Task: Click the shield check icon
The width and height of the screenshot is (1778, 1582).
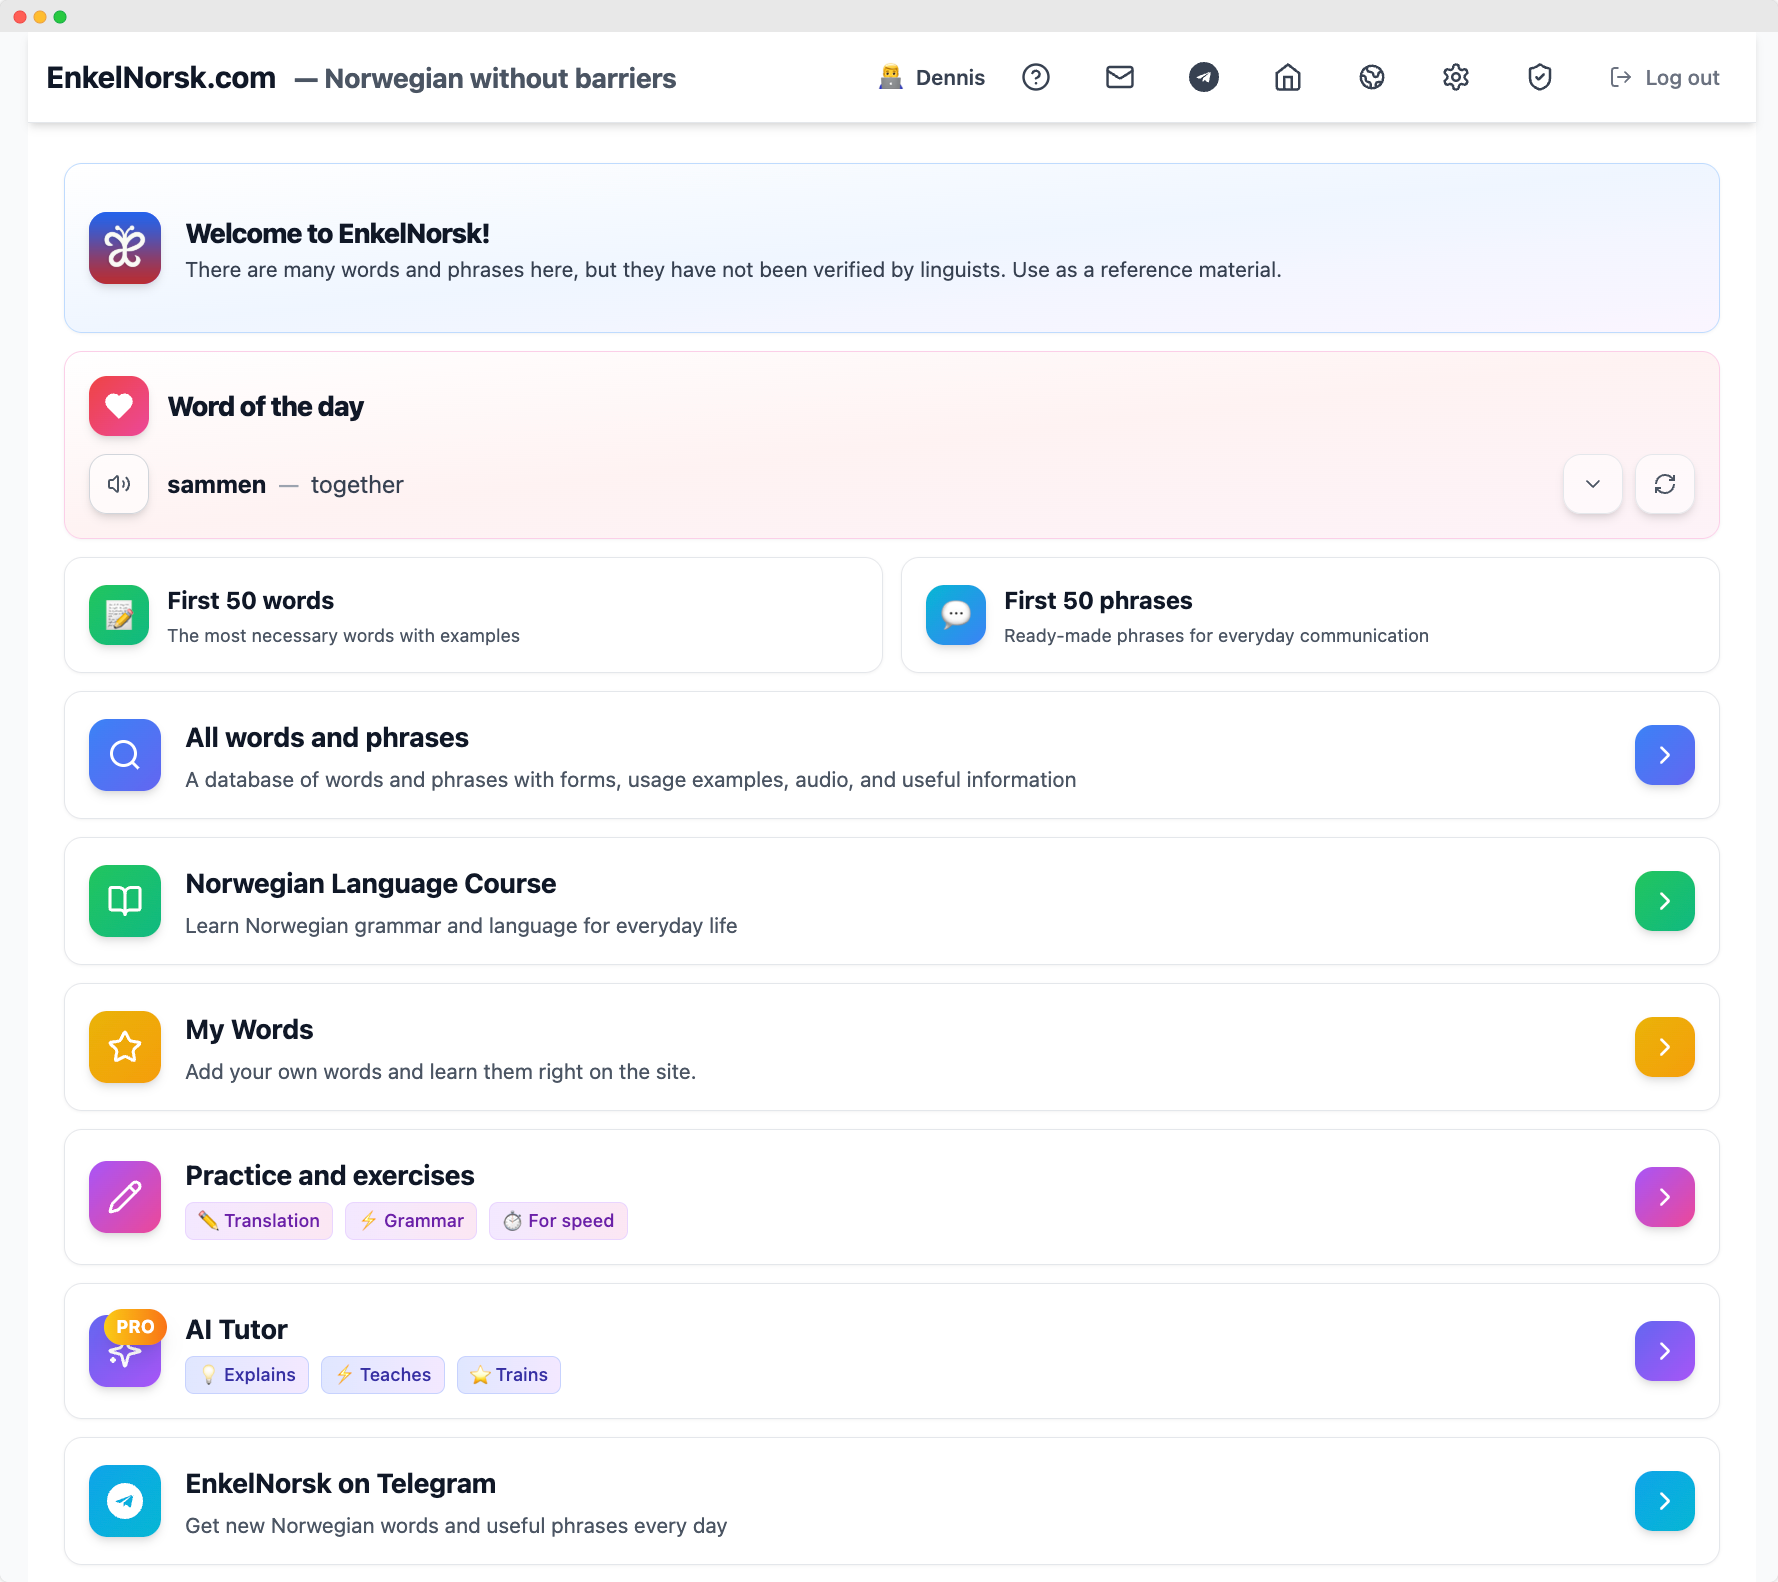Action: click(x=1540, y=77)
